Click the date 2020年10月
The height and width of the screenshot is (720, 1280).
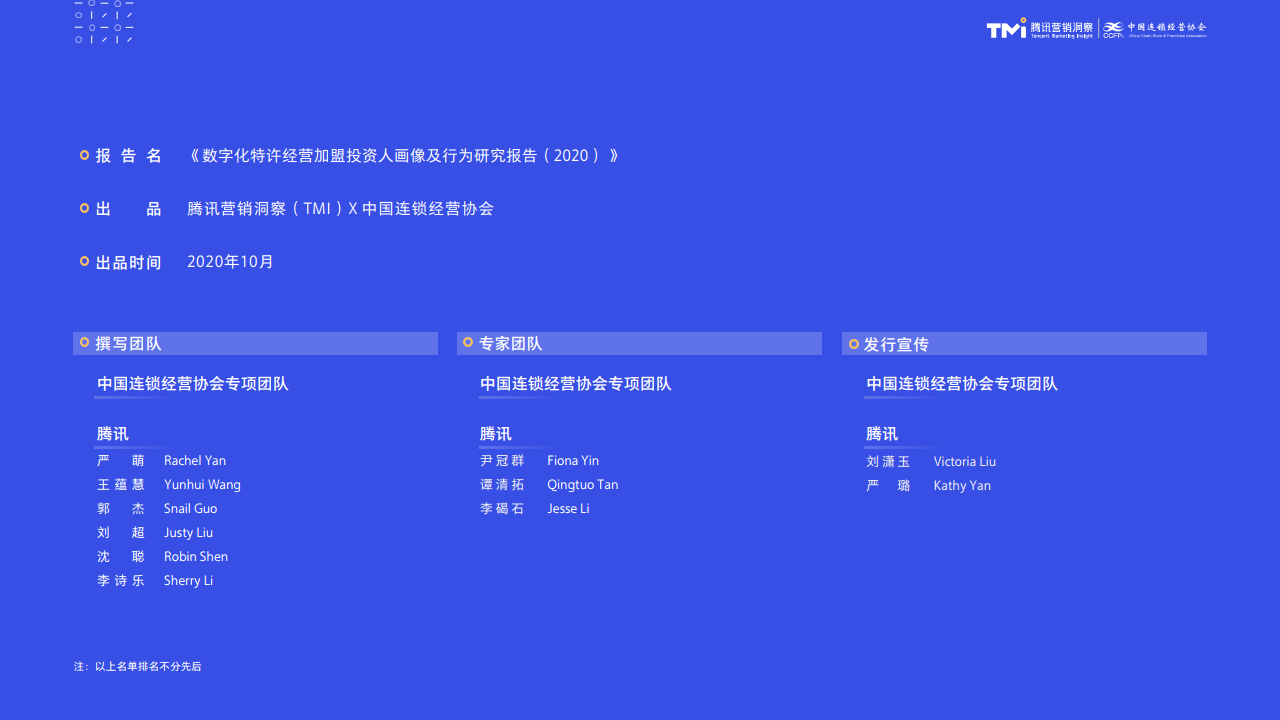(230, 262)
